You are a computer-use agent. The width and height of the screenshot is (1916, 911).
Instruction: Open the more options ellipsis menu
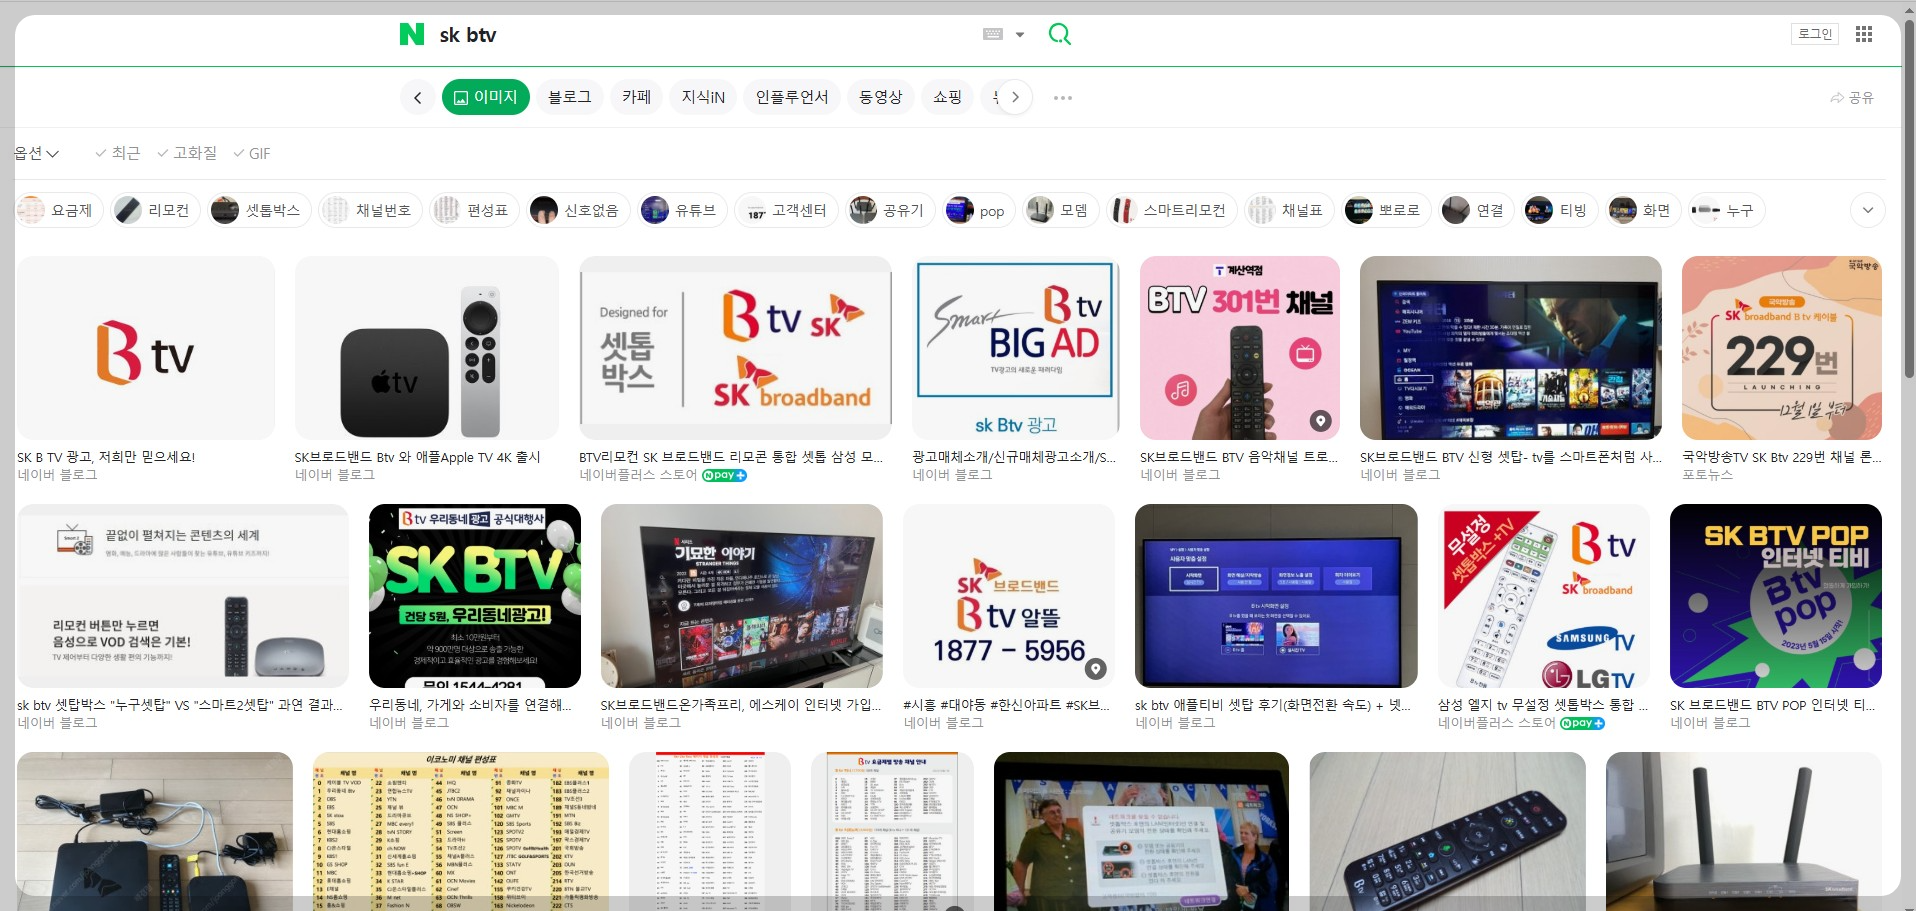click(1063, 98)
